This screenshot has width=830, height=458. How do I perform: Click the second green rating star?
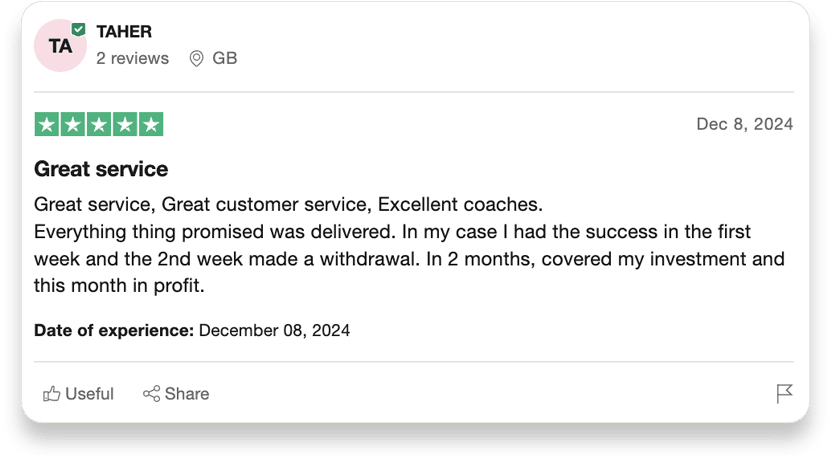point(73,124)
